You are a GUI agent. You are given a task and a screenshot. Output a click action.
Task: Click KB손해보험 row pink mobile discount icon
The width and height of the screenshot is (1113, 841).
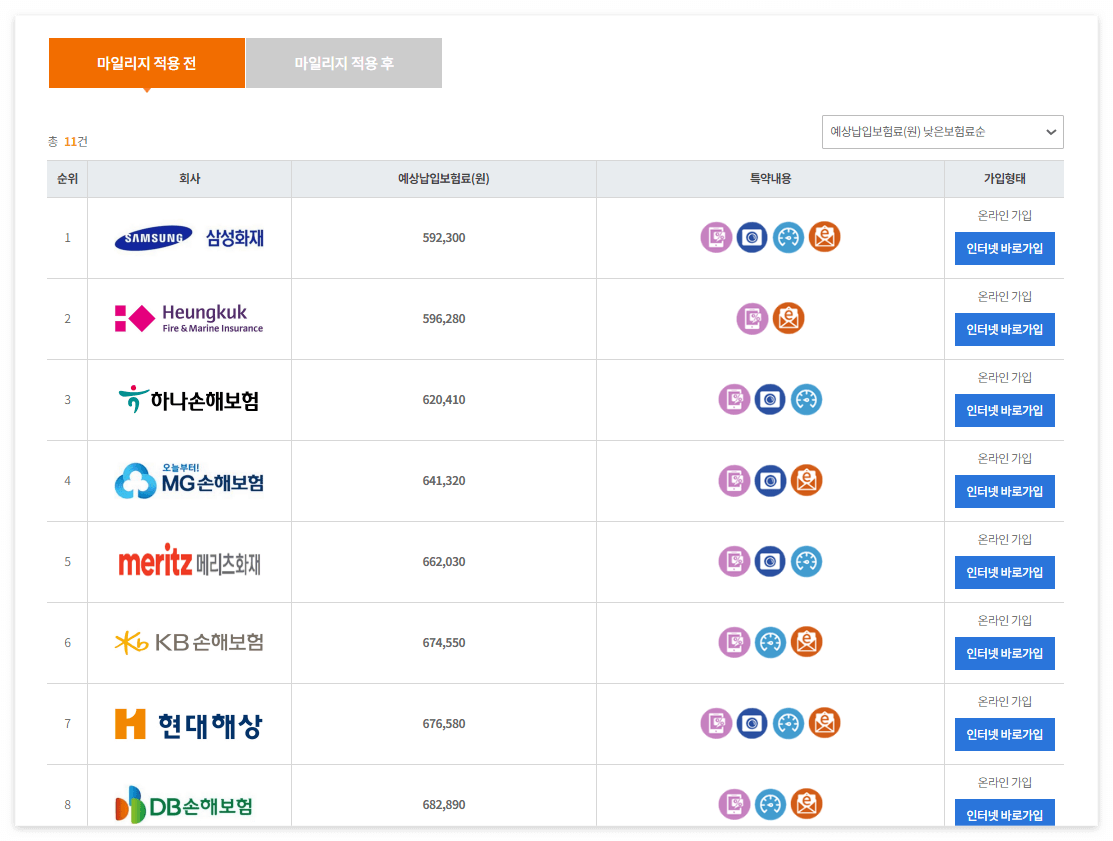(x=735, y=642)
